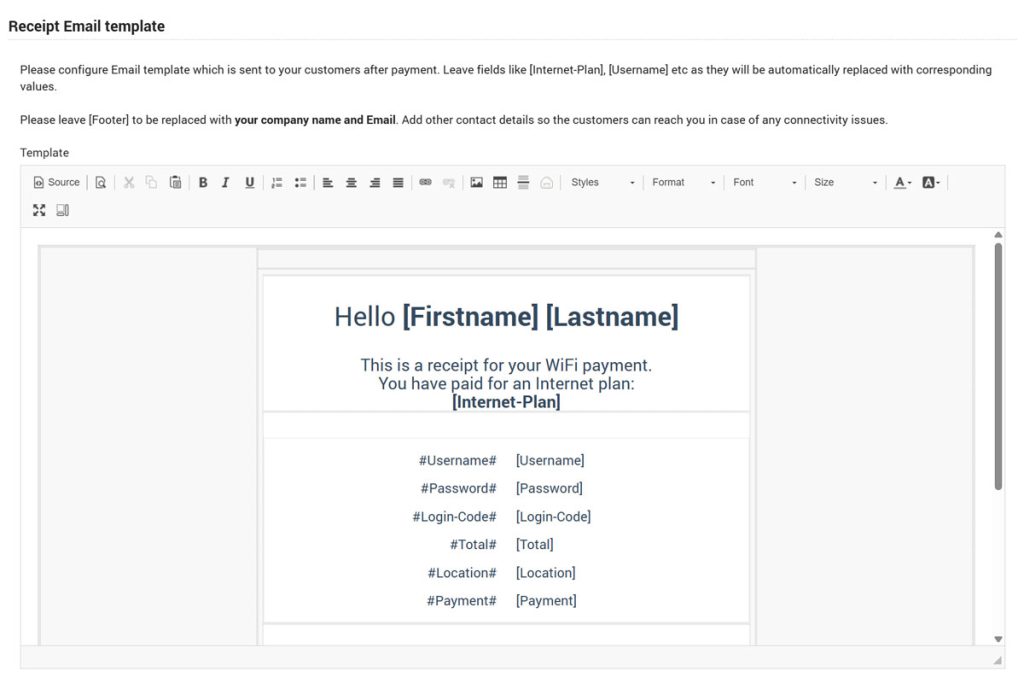Maximize the editor to full screen
The image size is (1024, 683).
tap(39, 210)
